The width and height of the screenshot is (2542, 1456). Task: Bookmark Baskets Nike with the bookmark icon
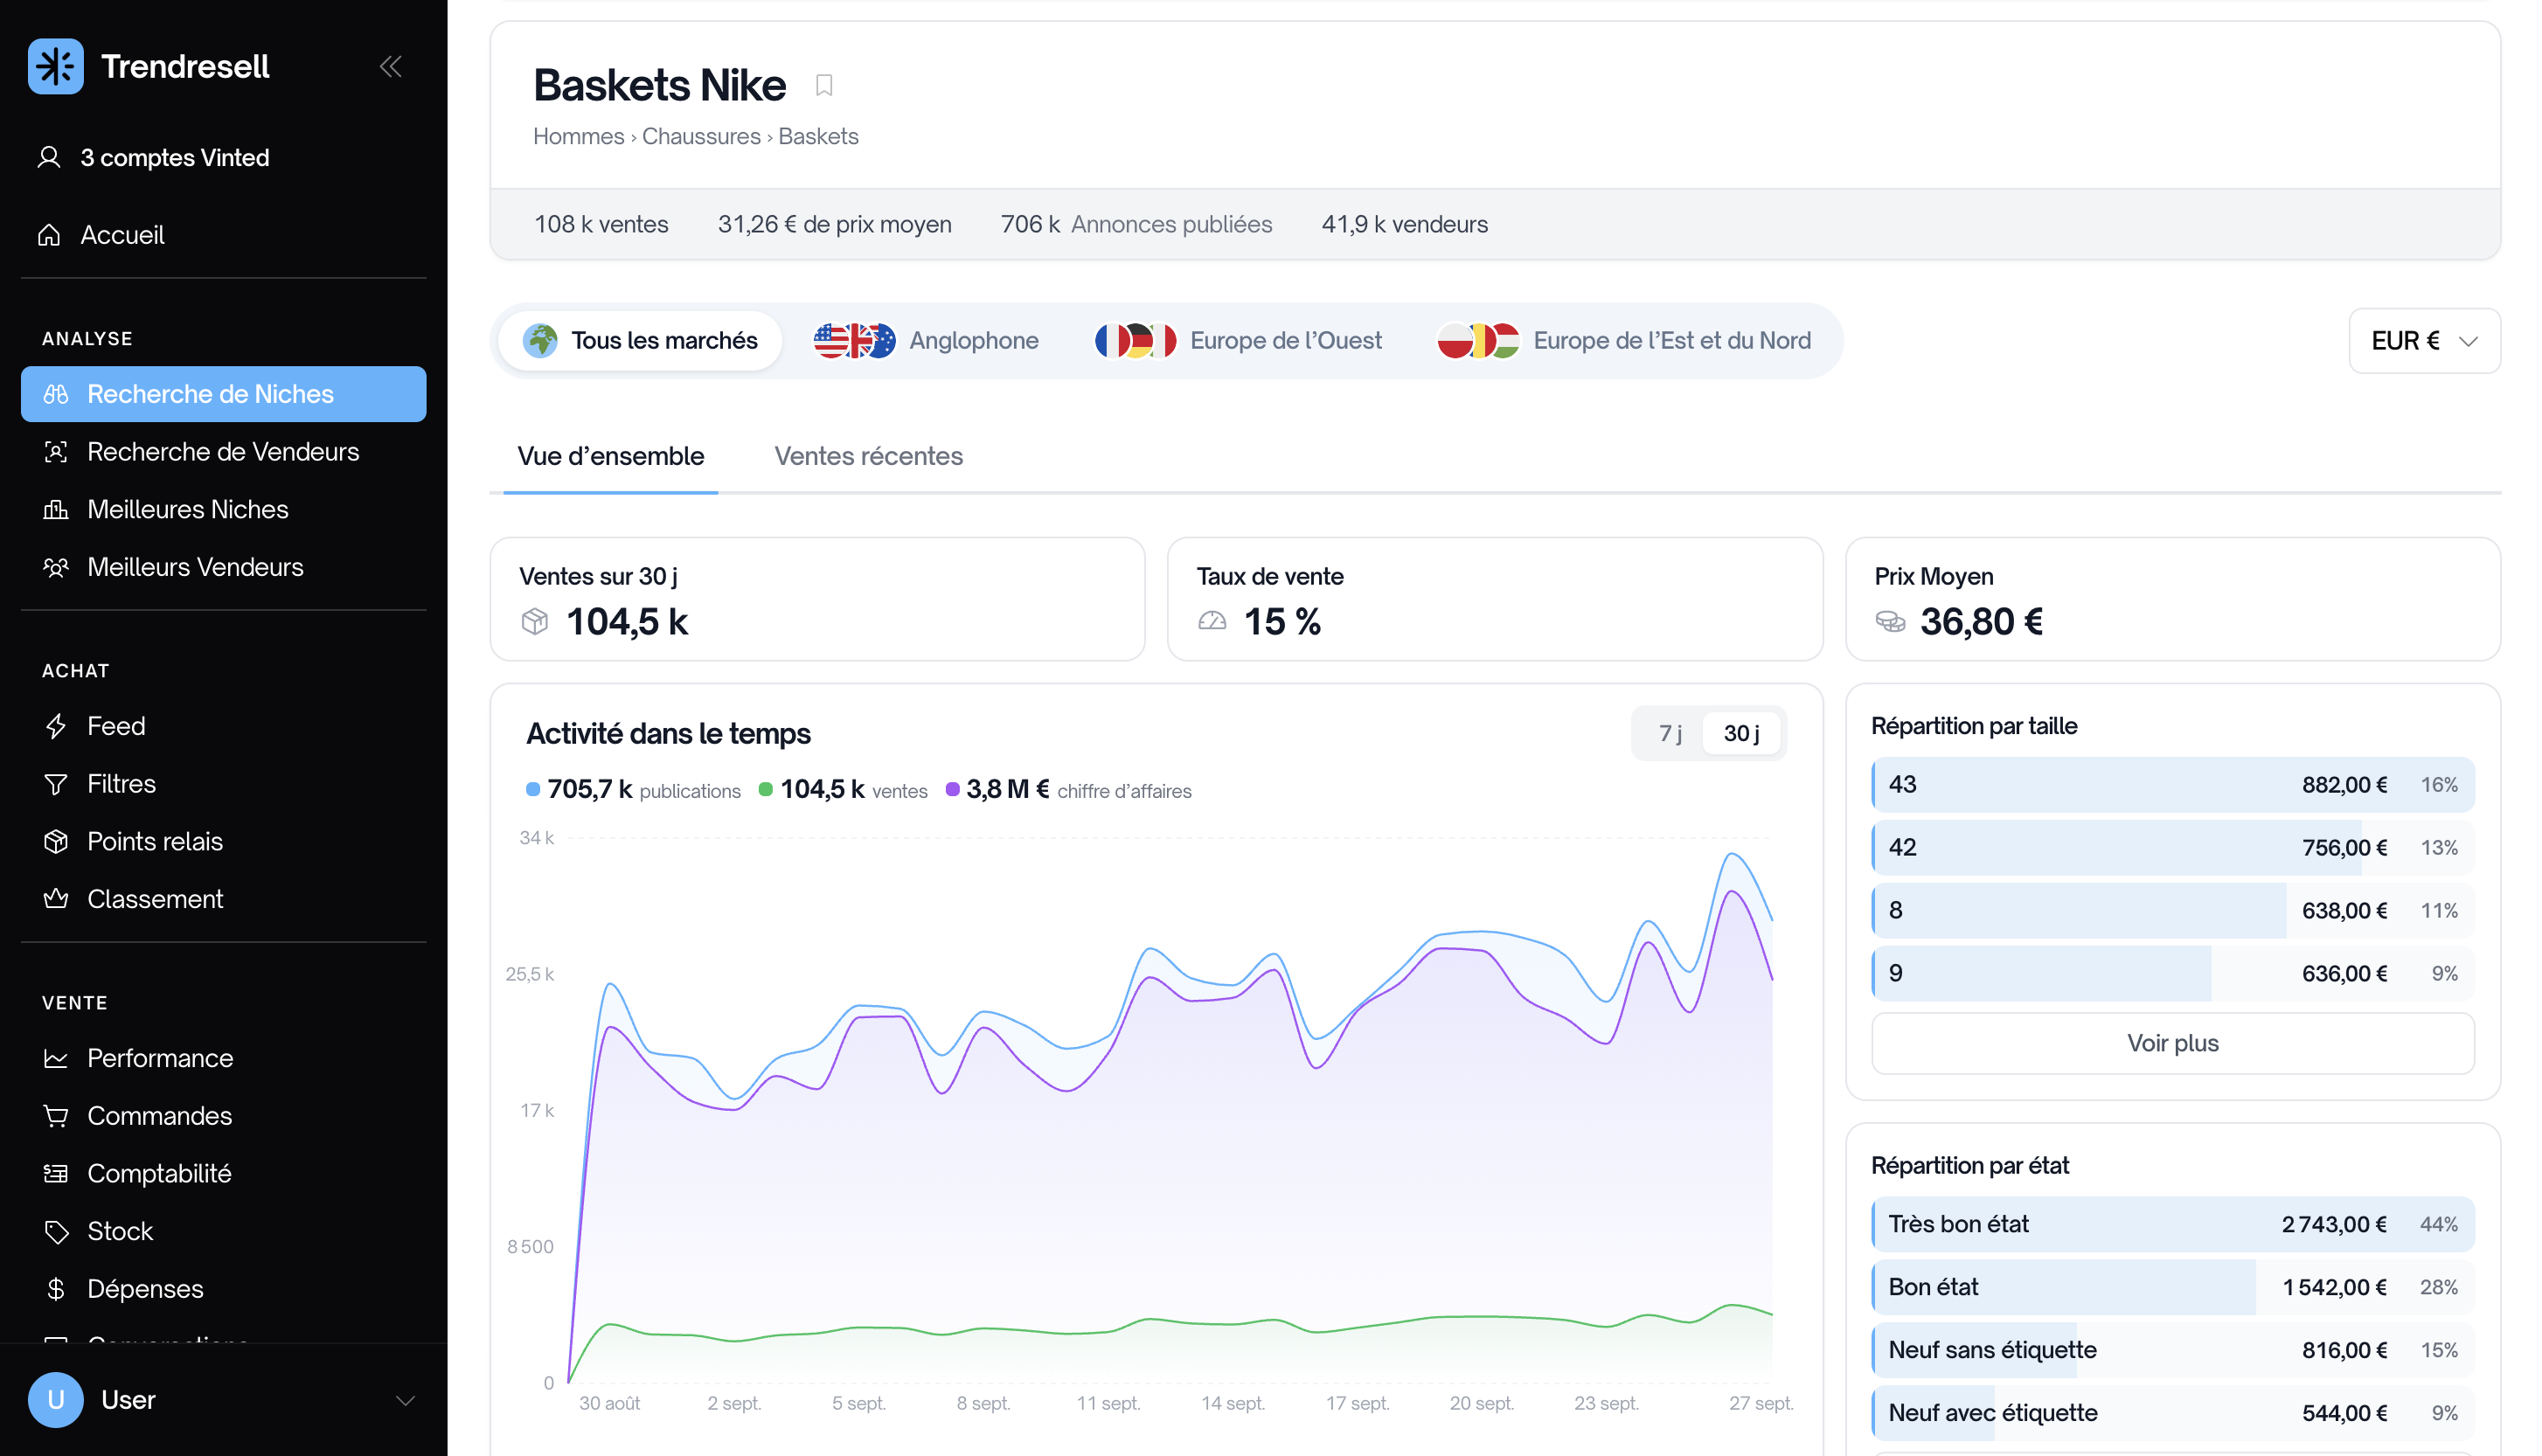824,86
